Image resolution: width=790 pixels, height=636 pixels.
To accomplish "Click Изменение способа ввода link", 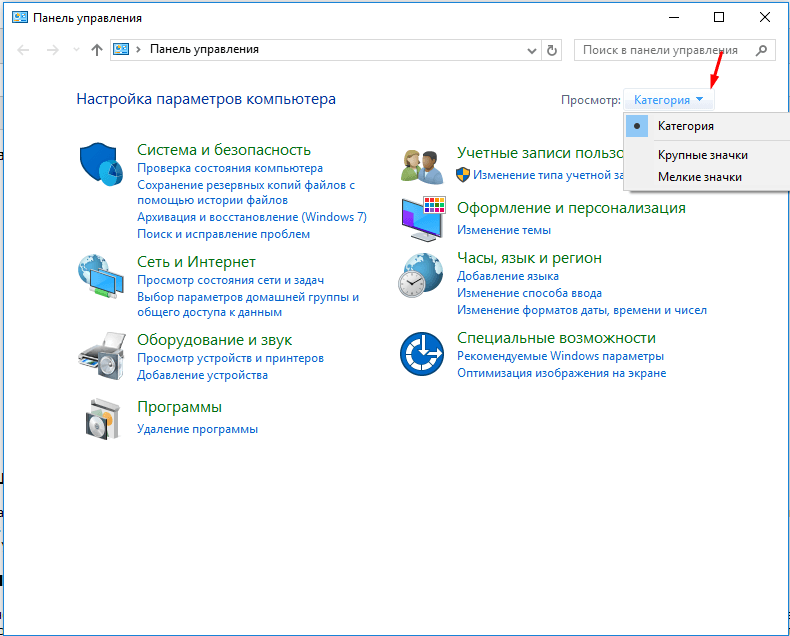I will (529, 293).
